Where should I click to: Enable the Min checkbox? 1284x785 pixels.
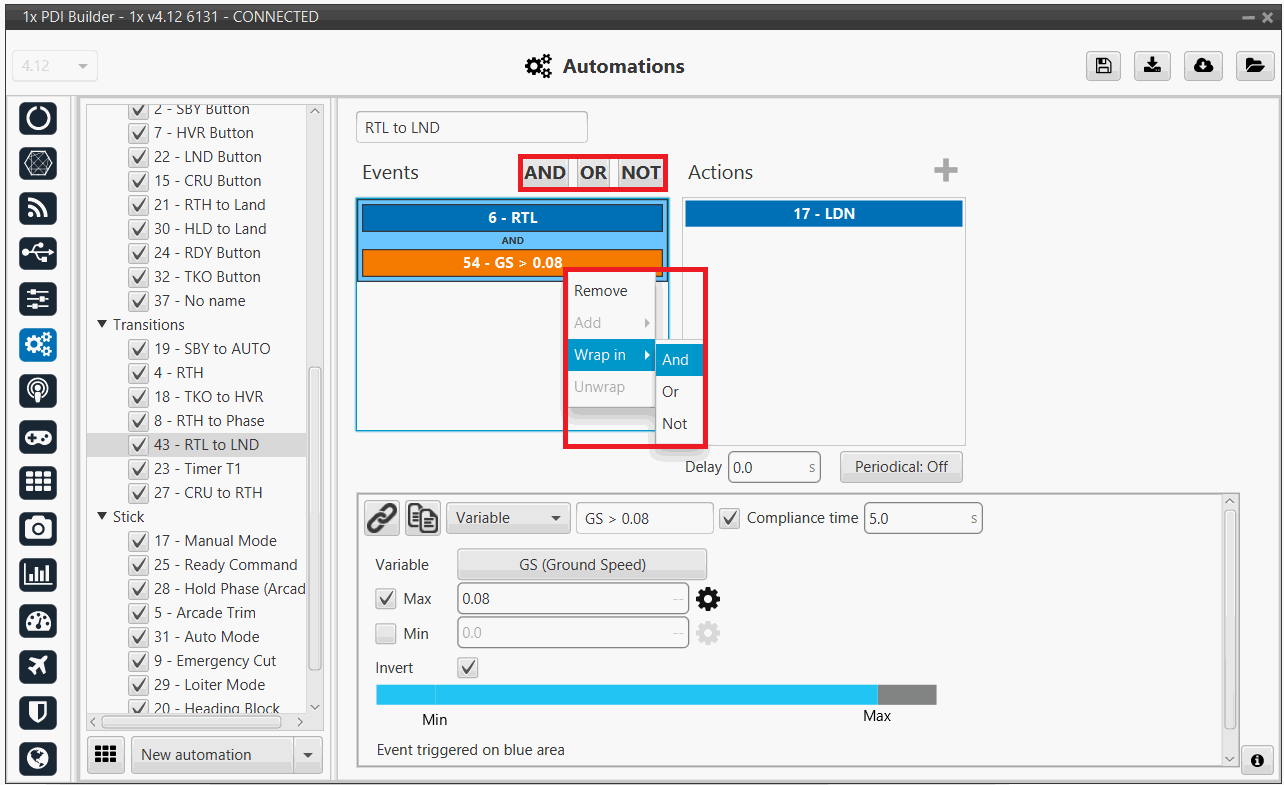385,633
